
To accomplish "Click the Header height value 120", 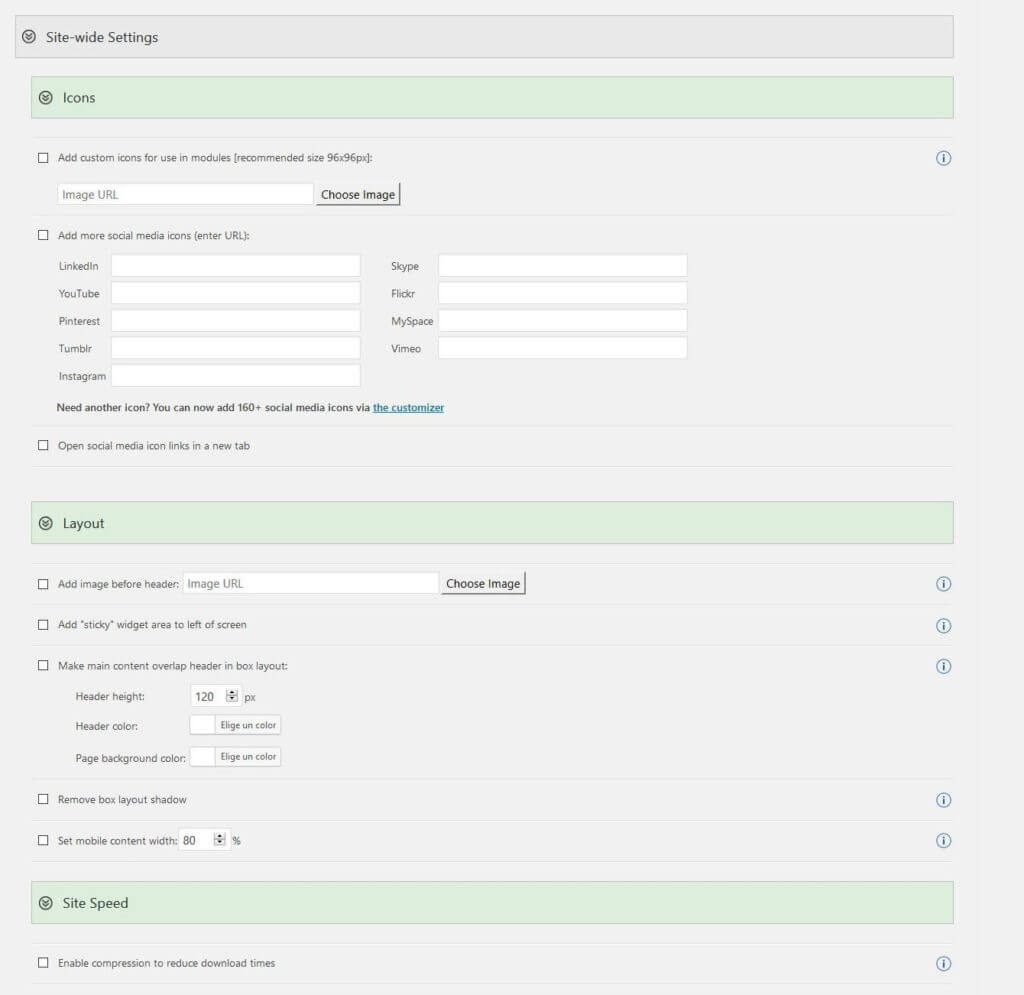I will pyautogui.click(x=205, y=697).
